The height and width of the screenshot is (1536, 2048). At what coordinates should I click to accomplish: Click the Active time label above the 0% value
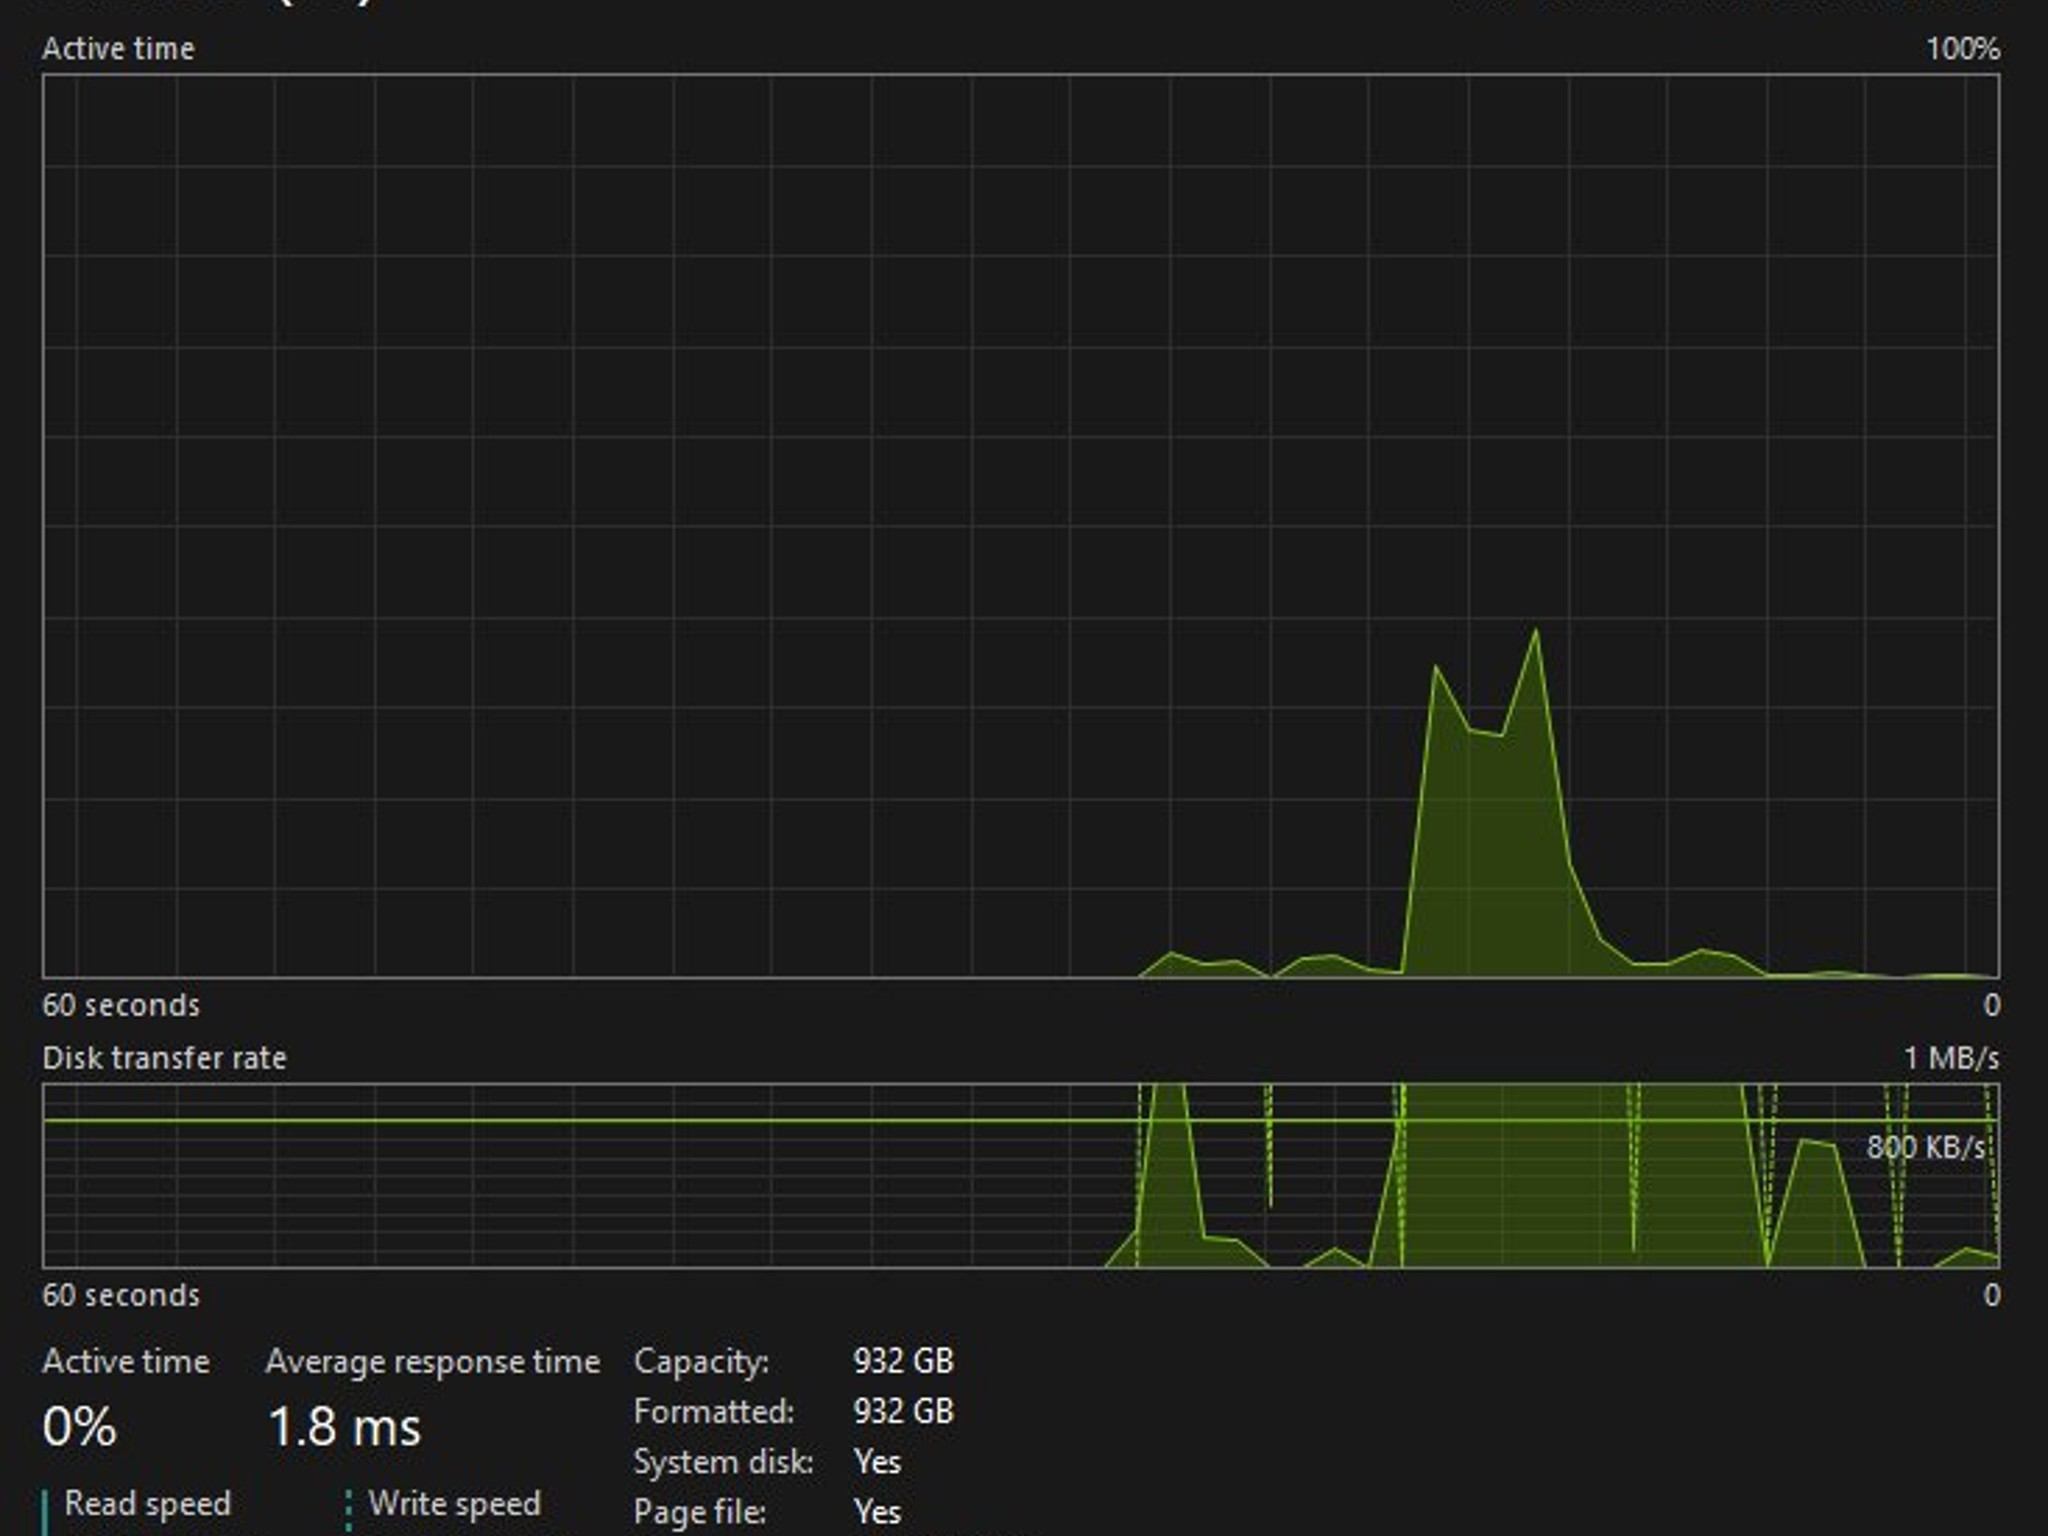coord(126,1362)
